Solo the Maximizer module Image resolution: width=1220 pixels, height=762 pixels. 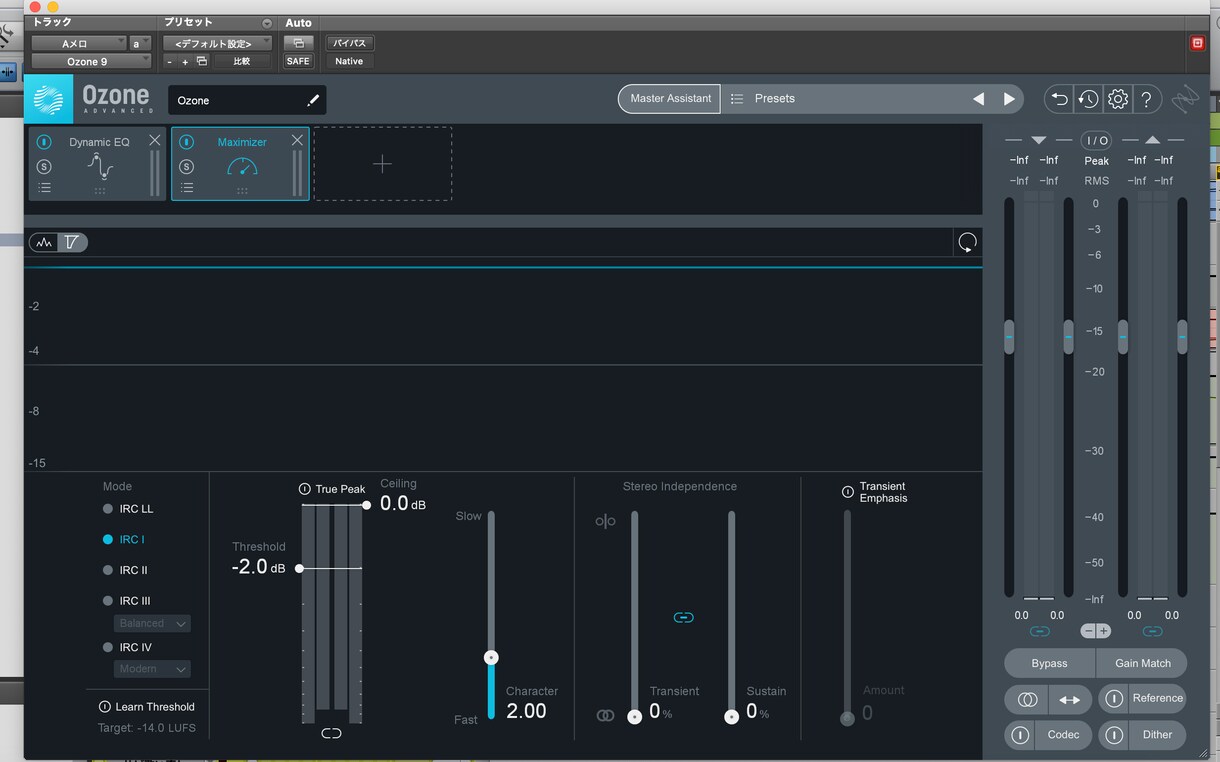187,166
